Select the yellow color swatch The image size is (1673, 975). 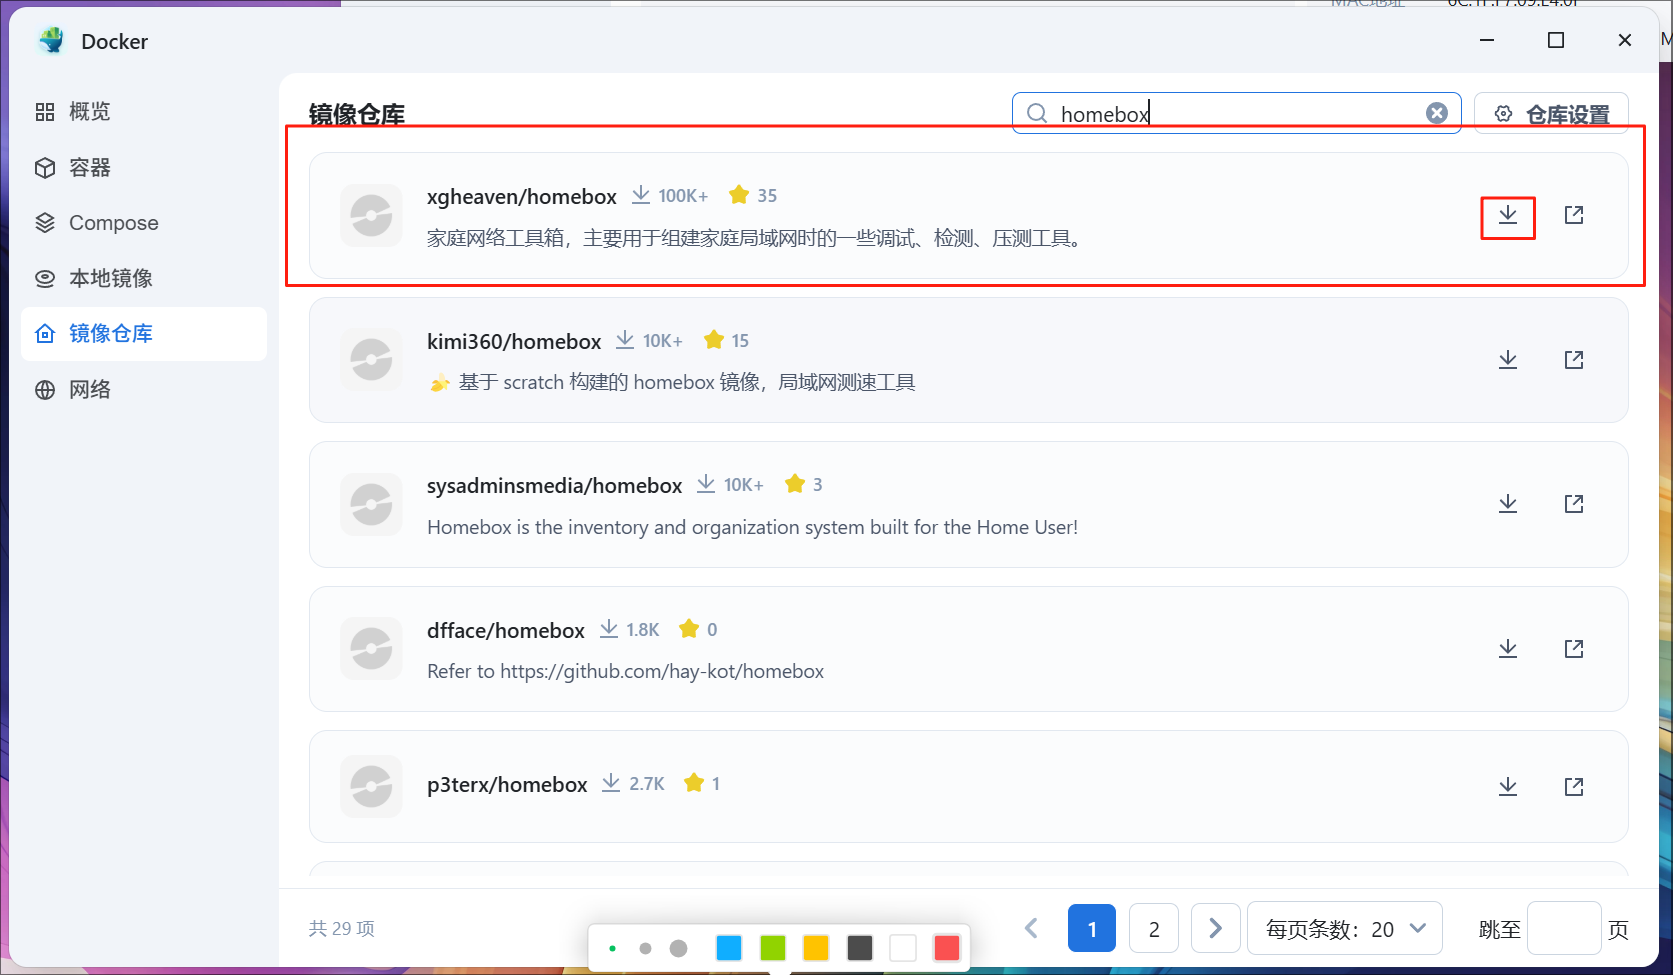coord(816,948)
